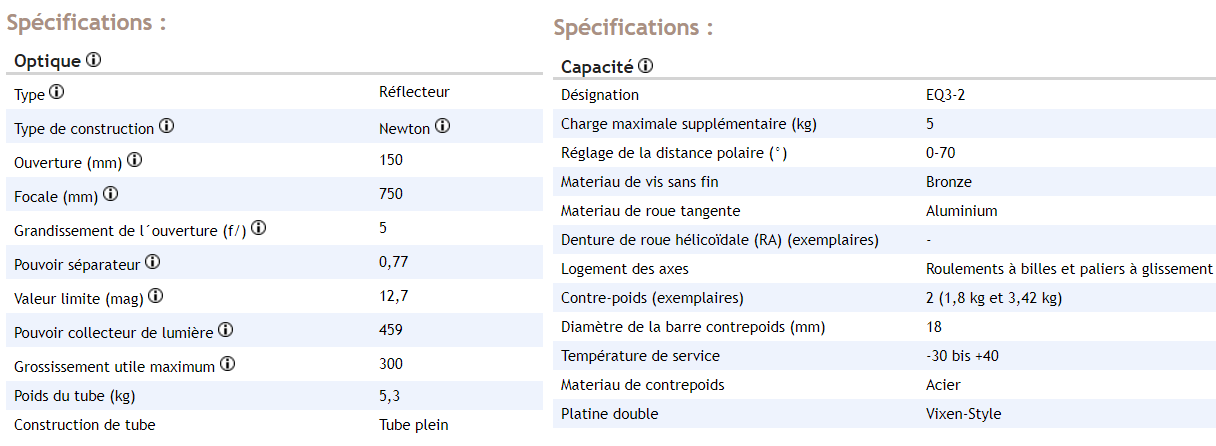Click info icon beside Ouverture (mm)

click(134, 161)
